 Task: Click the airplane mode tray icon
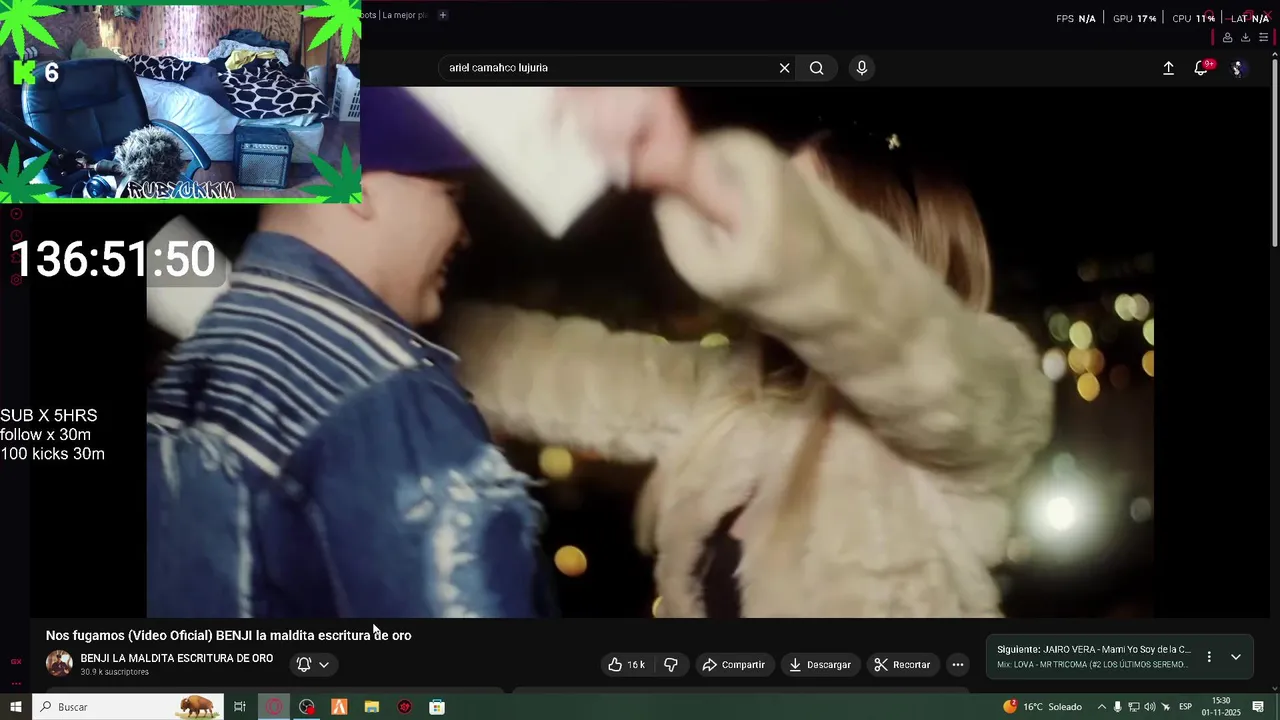click(x=1166, y=707)
